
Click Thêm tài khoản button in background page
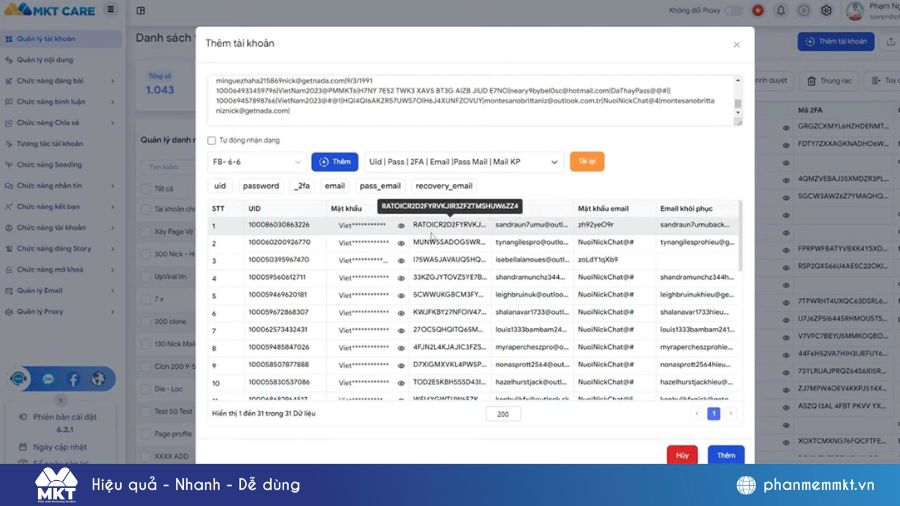(x=836, y=41)
